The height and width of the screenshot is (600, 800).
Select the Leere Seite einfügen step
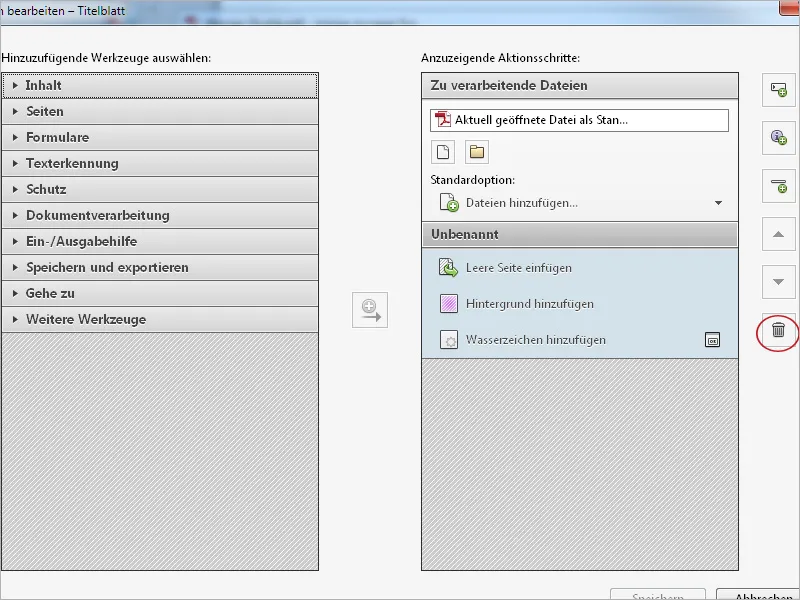(580, 268)
